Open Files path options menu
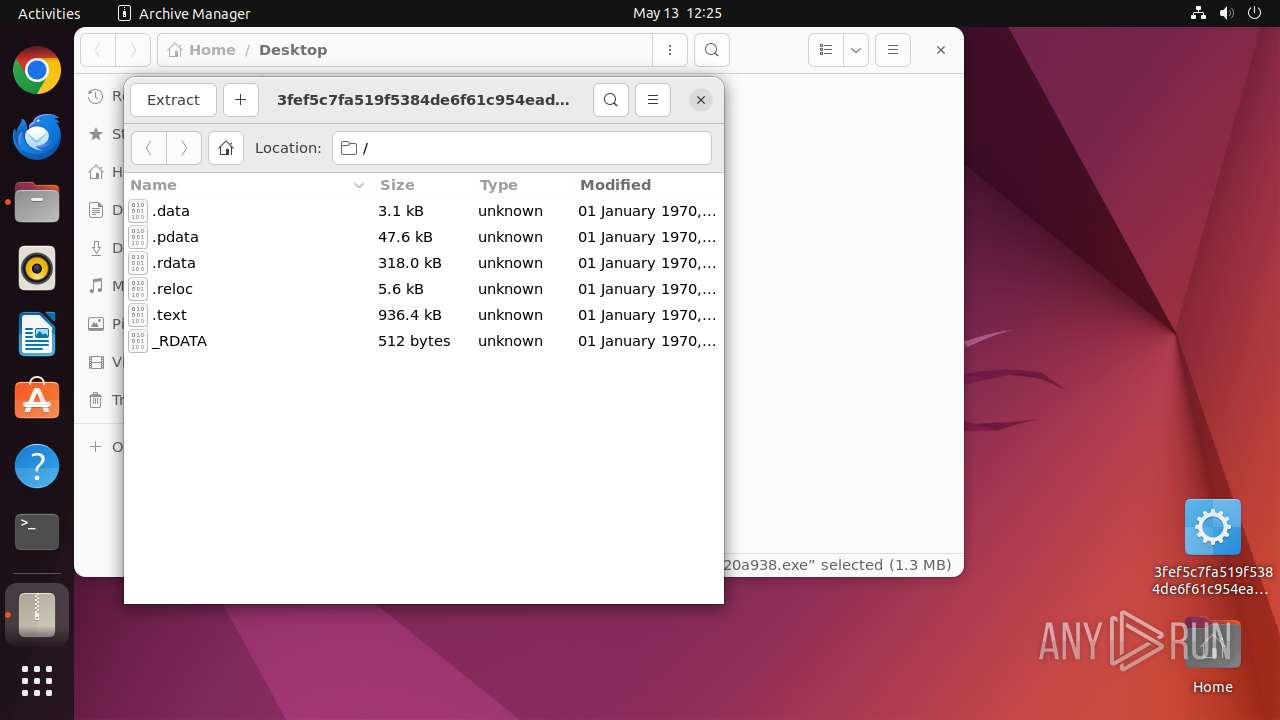This screenshot has height=720, width=1280. [670, 50]
